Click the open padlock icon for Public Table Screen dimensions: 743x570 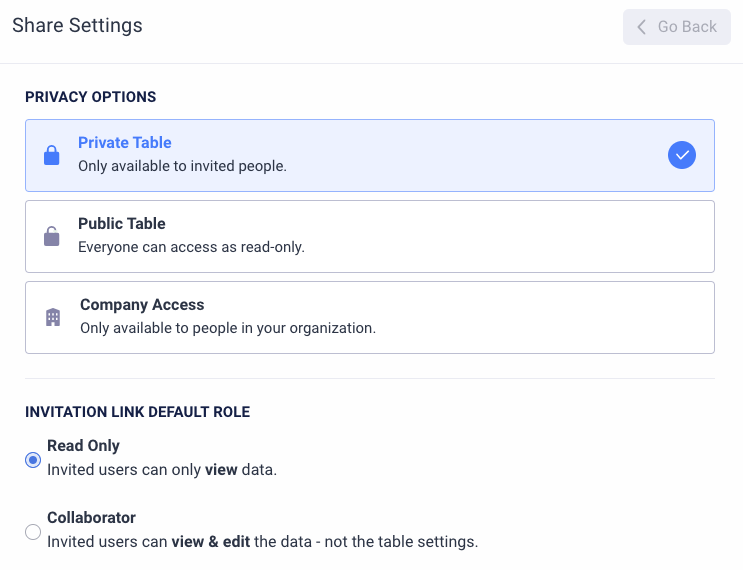52,237
